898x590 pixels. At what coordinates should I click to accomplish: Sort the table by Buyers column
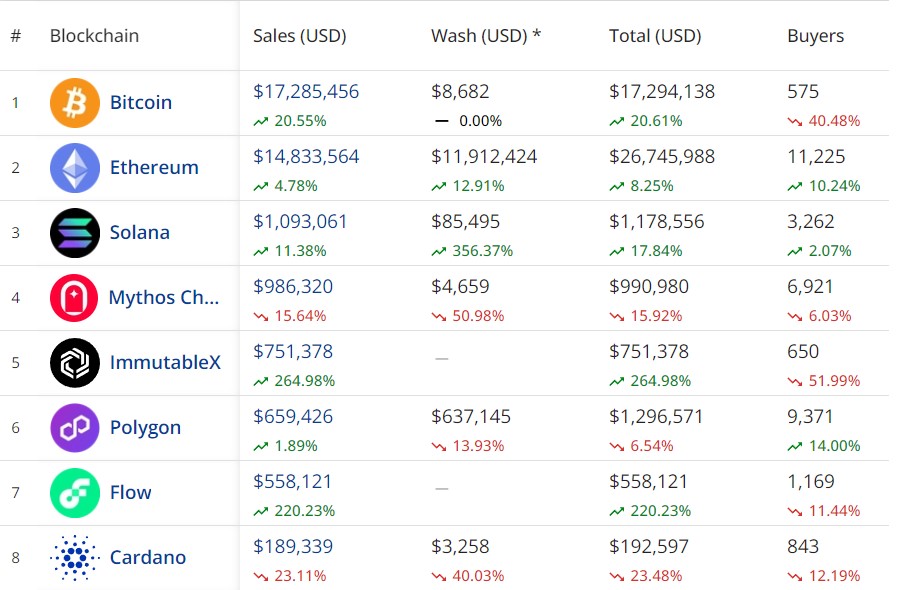[815, 36]
